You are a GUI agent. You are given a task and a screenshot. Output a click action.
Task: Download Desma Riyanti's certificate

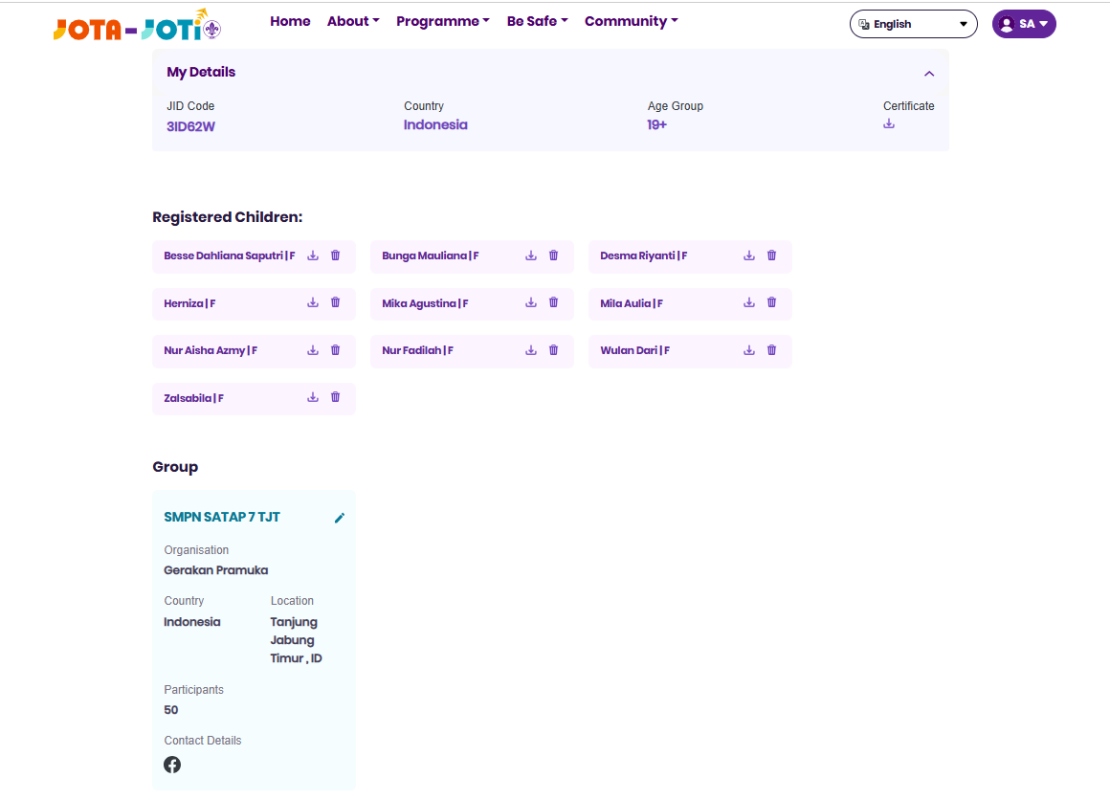[749, 256]
